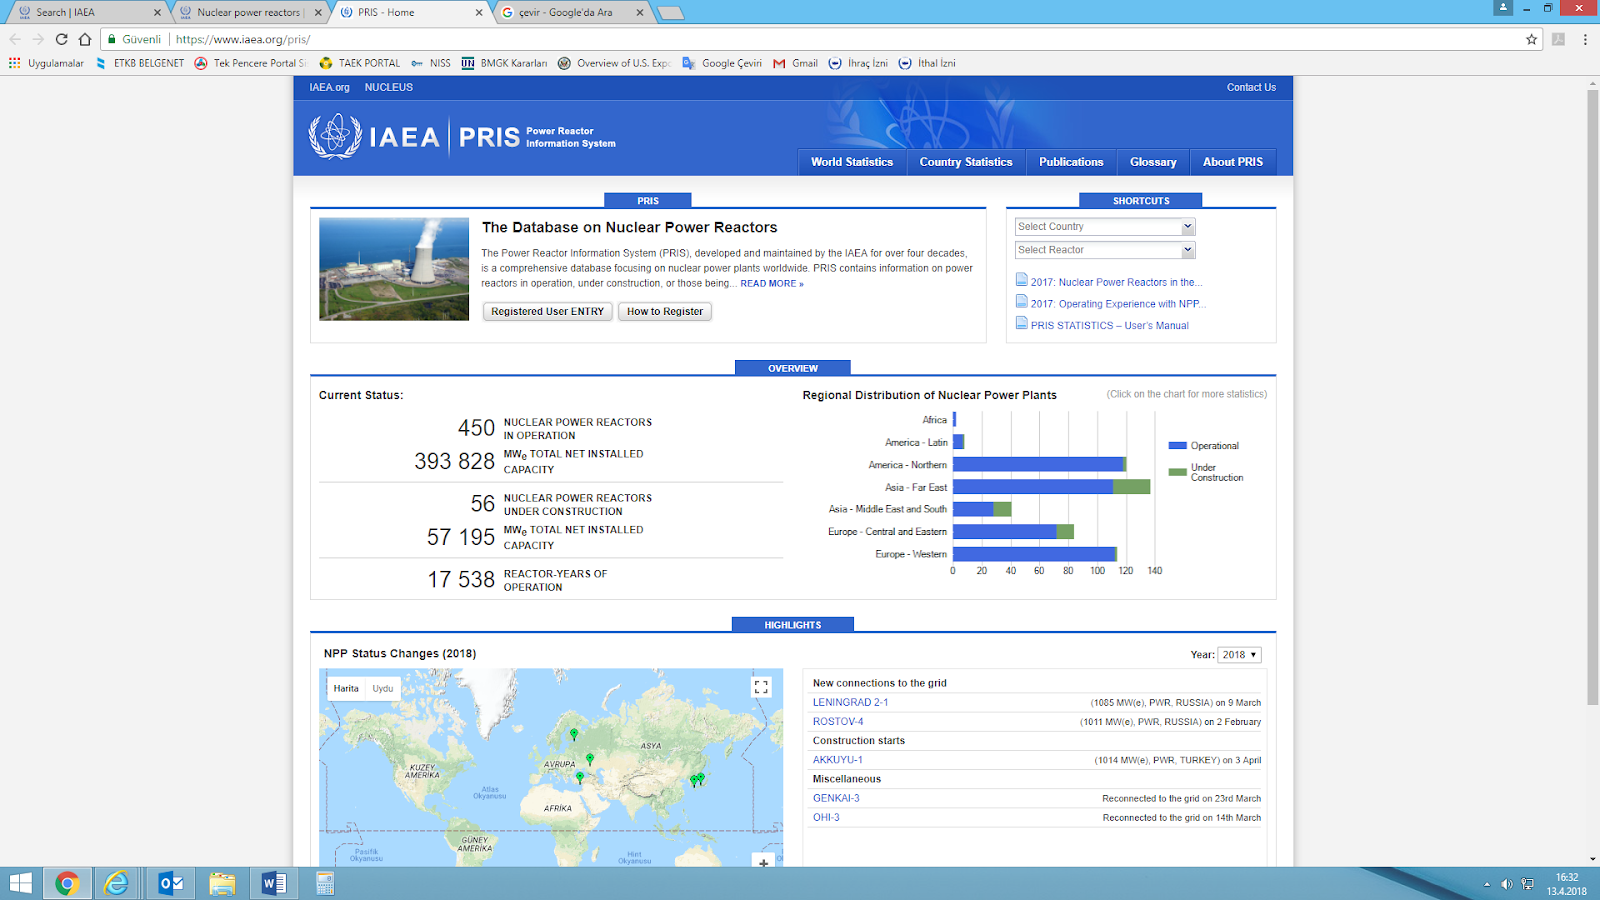
Task: Open the Chrome three-dot menu
Action: tap(1585, 39)
